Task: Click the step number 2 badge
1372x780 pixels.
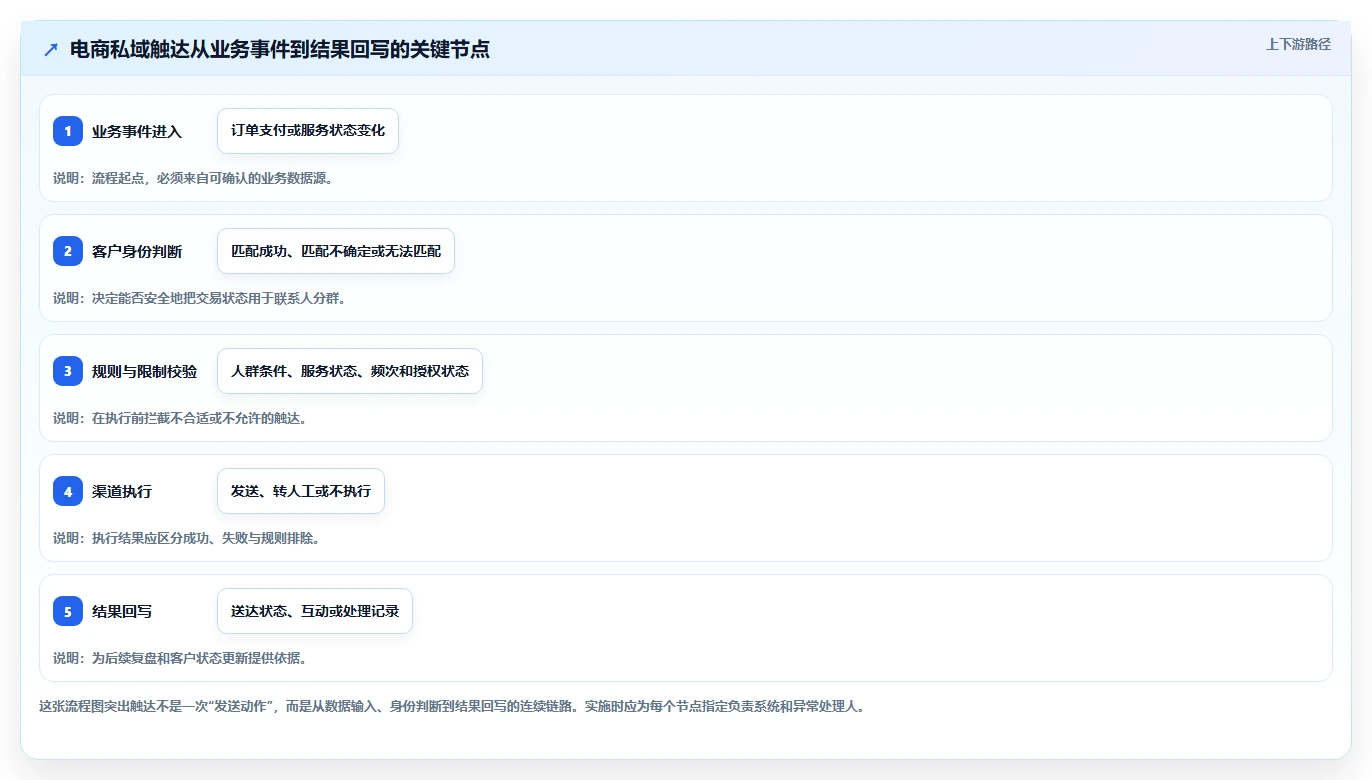Action: pyautogui.click(x=68, y=251)
